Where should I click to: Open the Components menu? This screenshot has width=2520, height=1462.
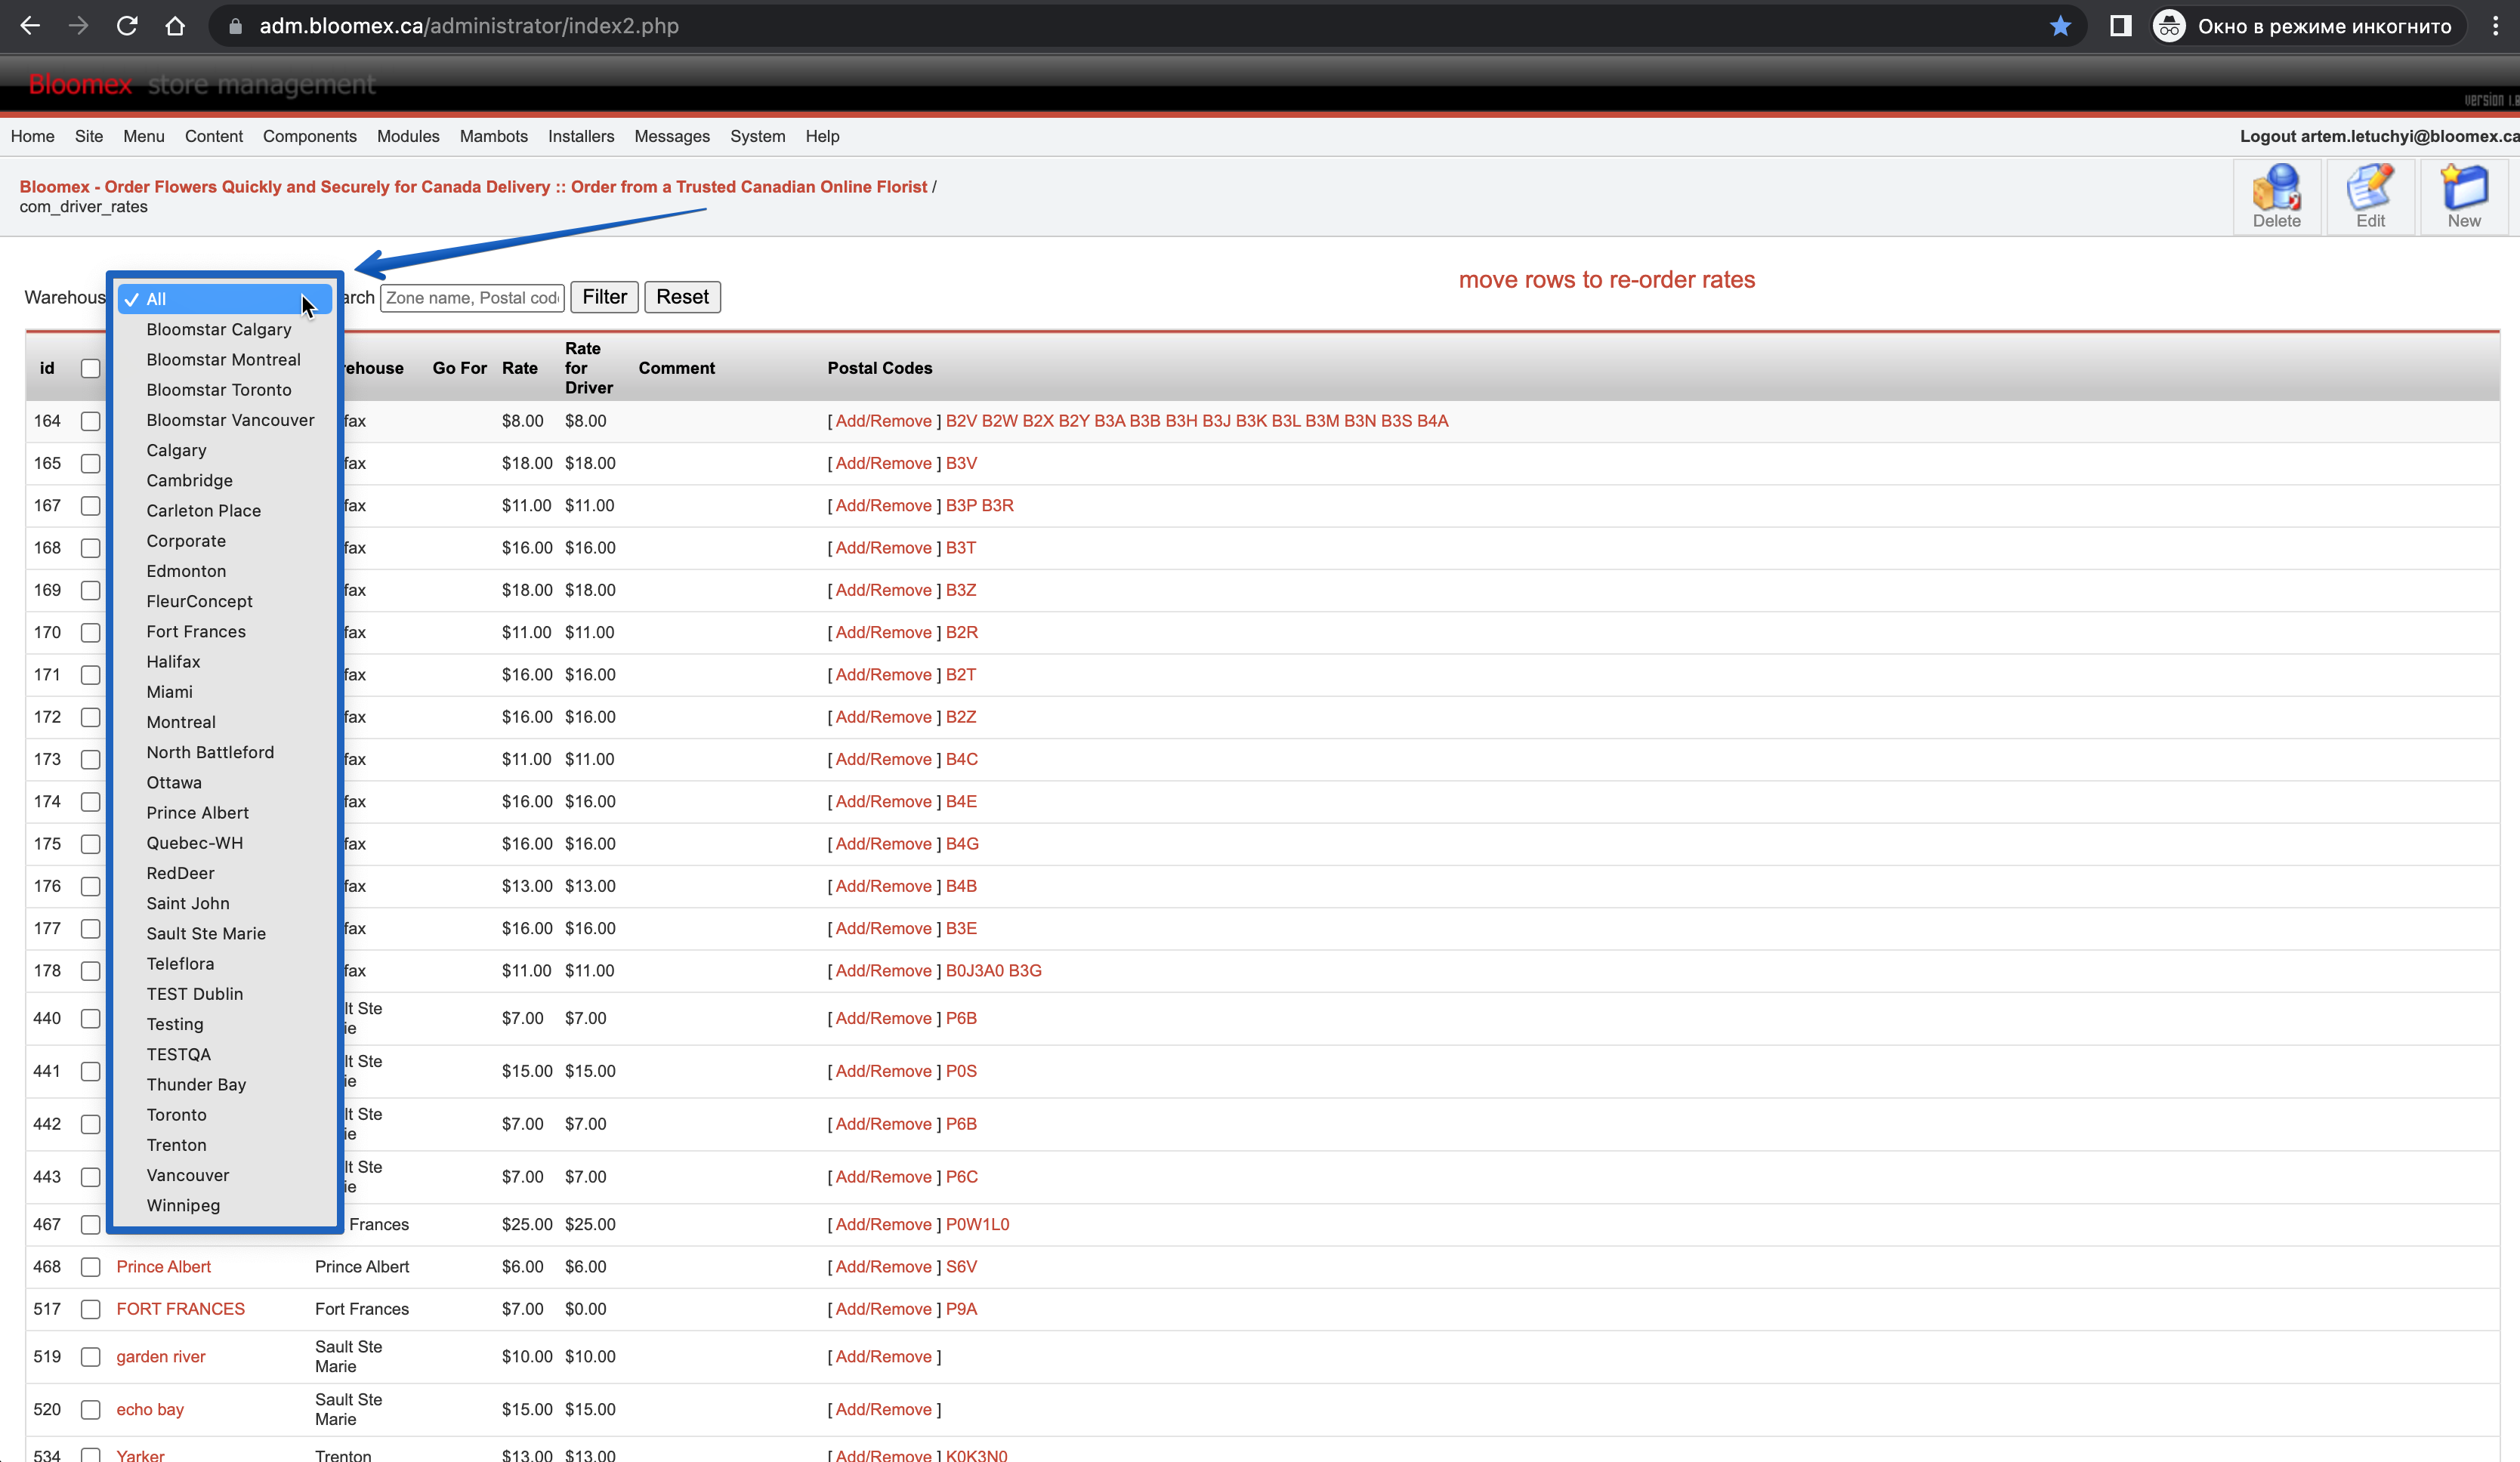310,136
